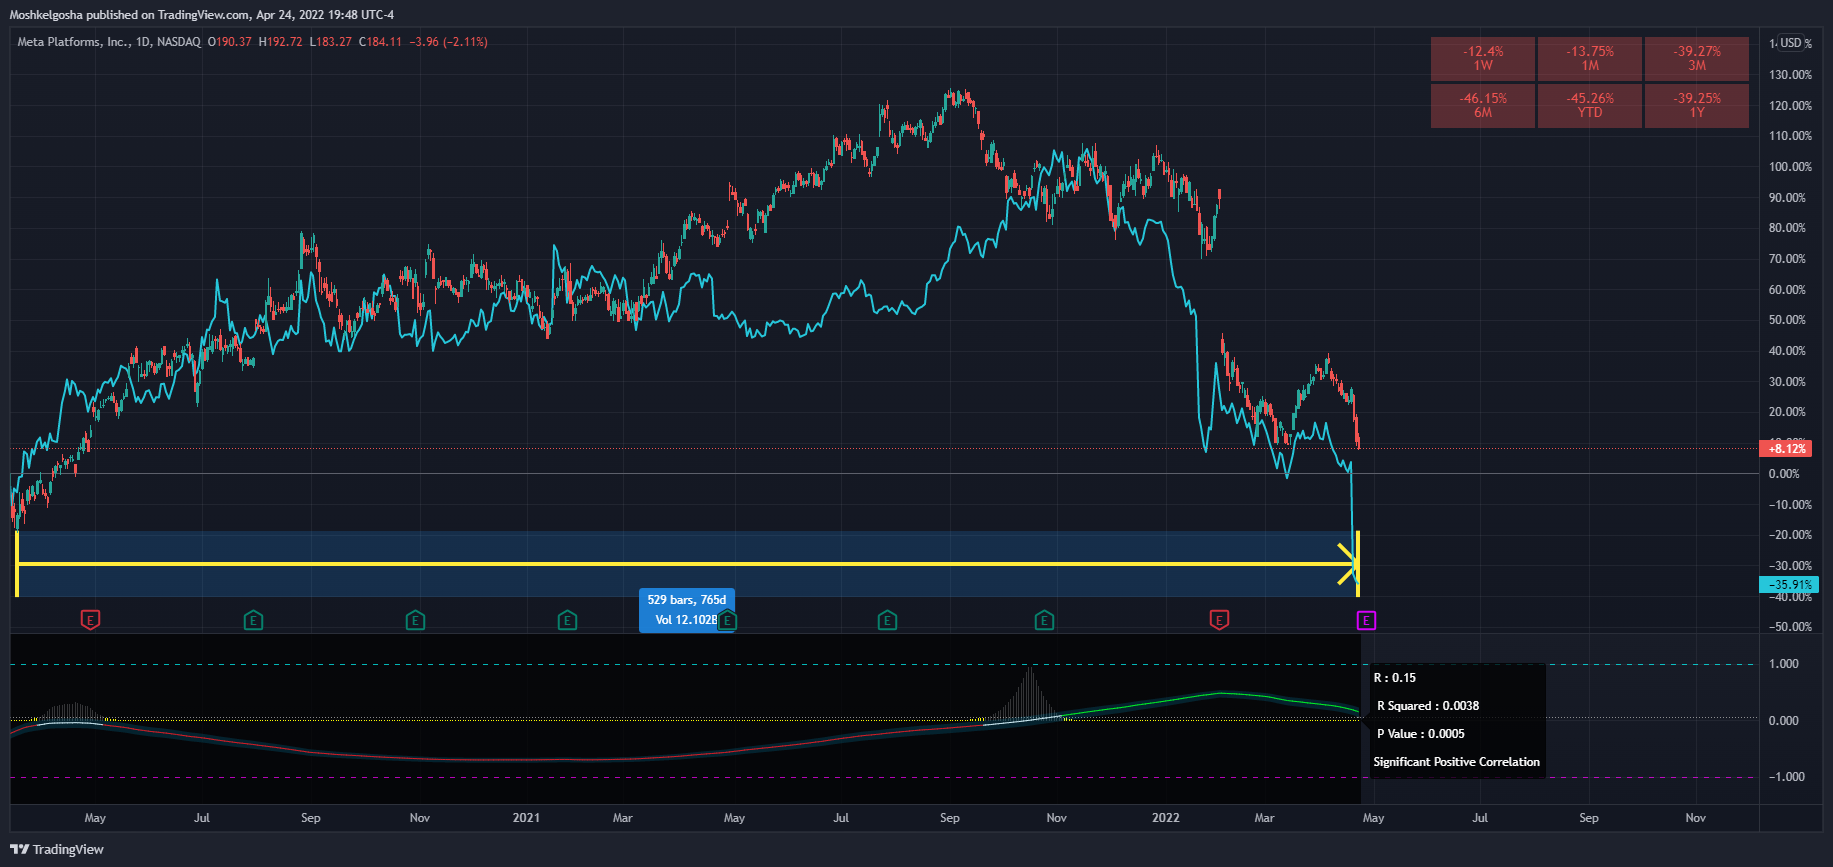Viewport: 1833px width, 867px height.
Task: Click the 0.00% price axis label
Action: tap(1784, 474)
